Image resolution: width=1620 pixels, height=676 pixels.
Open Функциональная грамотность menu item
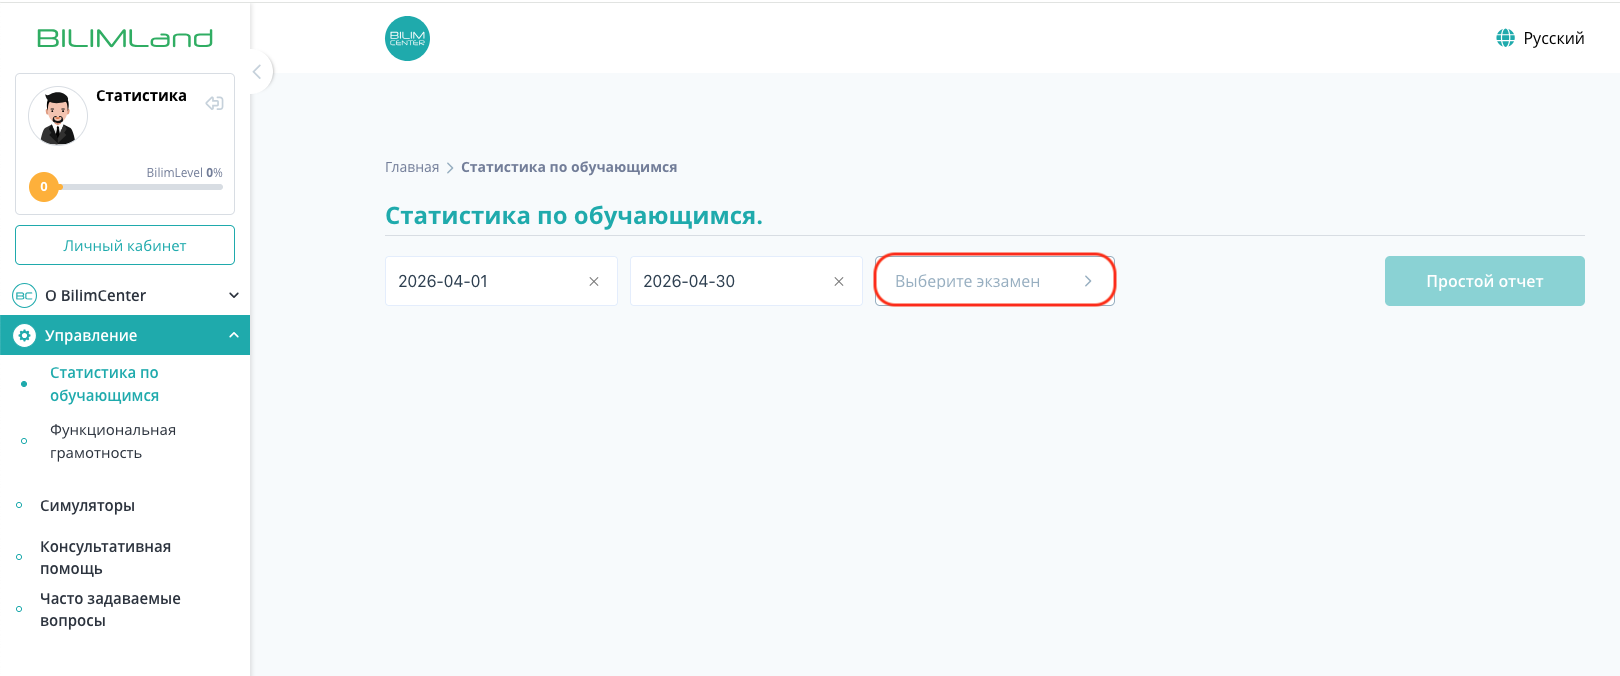tap(113, 441)
